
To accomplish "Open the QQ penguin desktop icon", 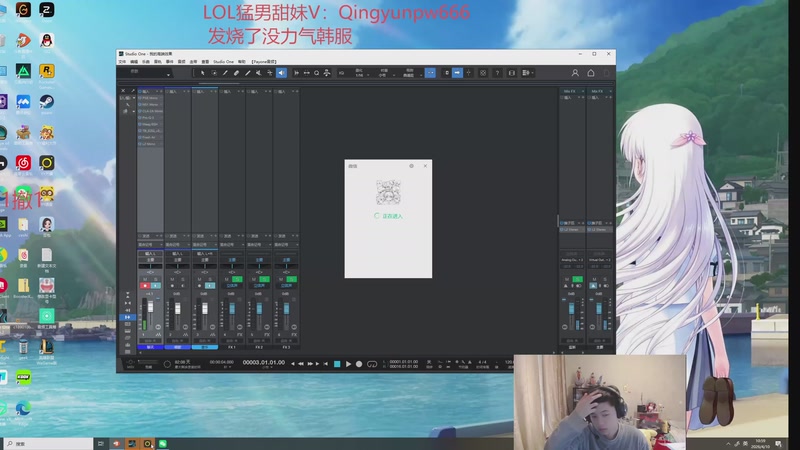I will coord(46,41).
